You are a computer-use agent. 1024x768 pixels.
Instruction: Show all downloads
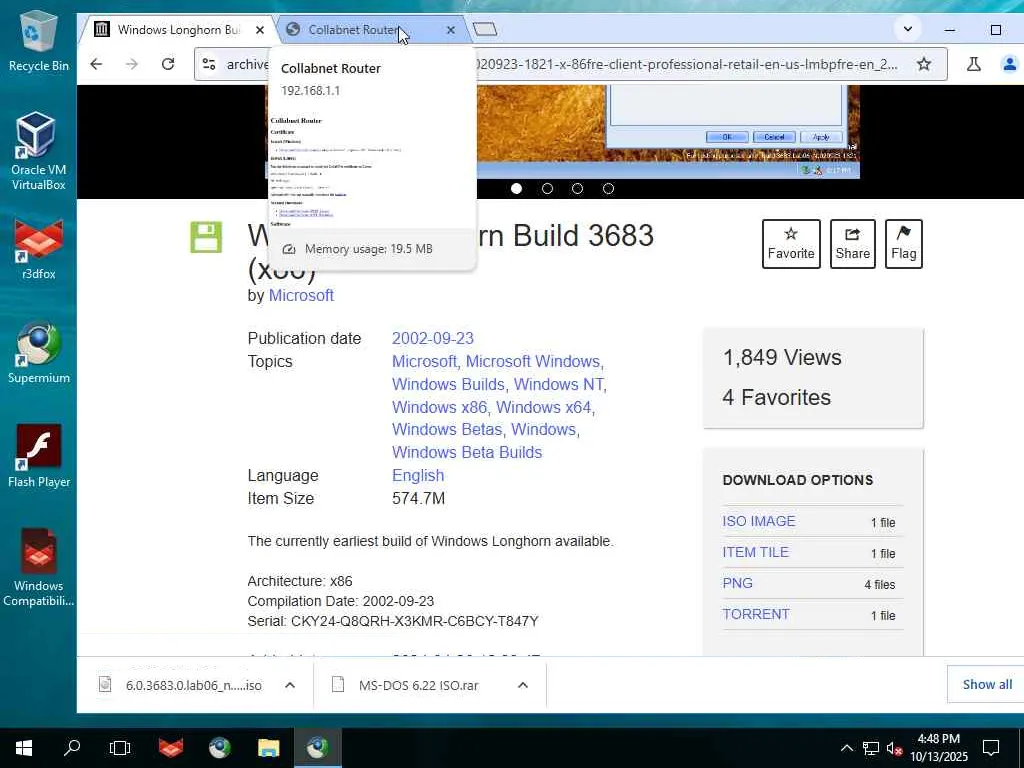pyautogui.click(x=987, y=684)
